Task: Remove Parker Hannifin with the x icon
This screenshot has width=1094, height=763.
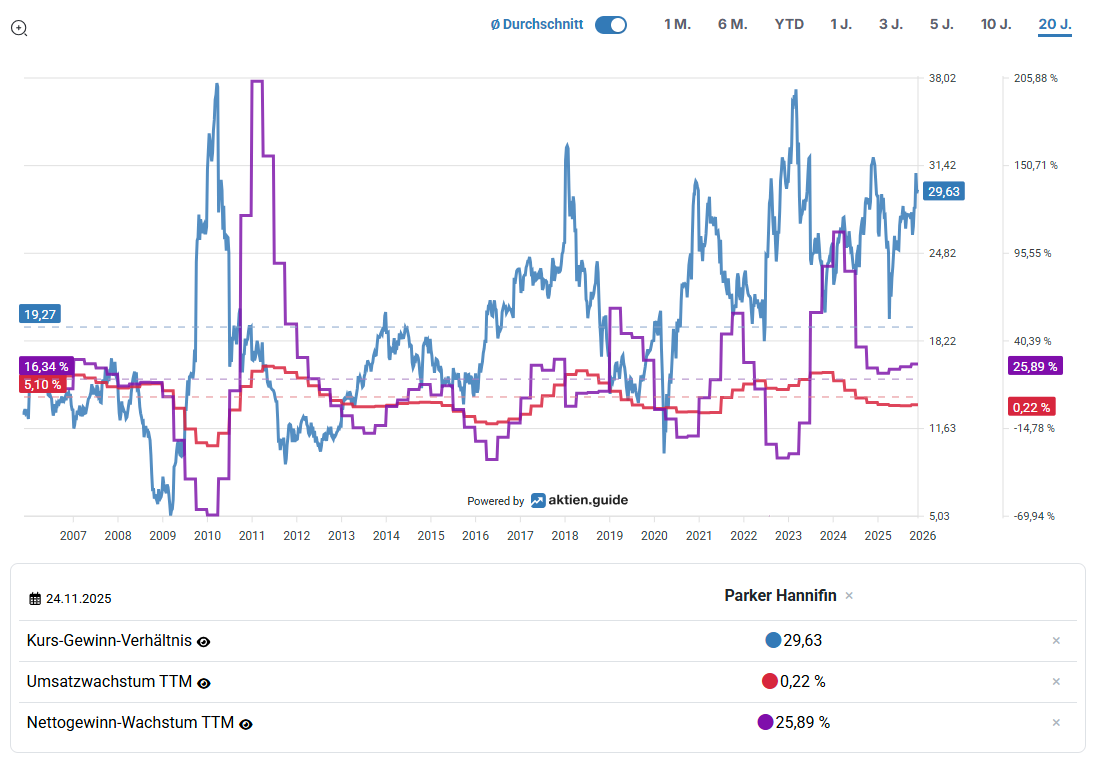Action: [x=849, y=596]
